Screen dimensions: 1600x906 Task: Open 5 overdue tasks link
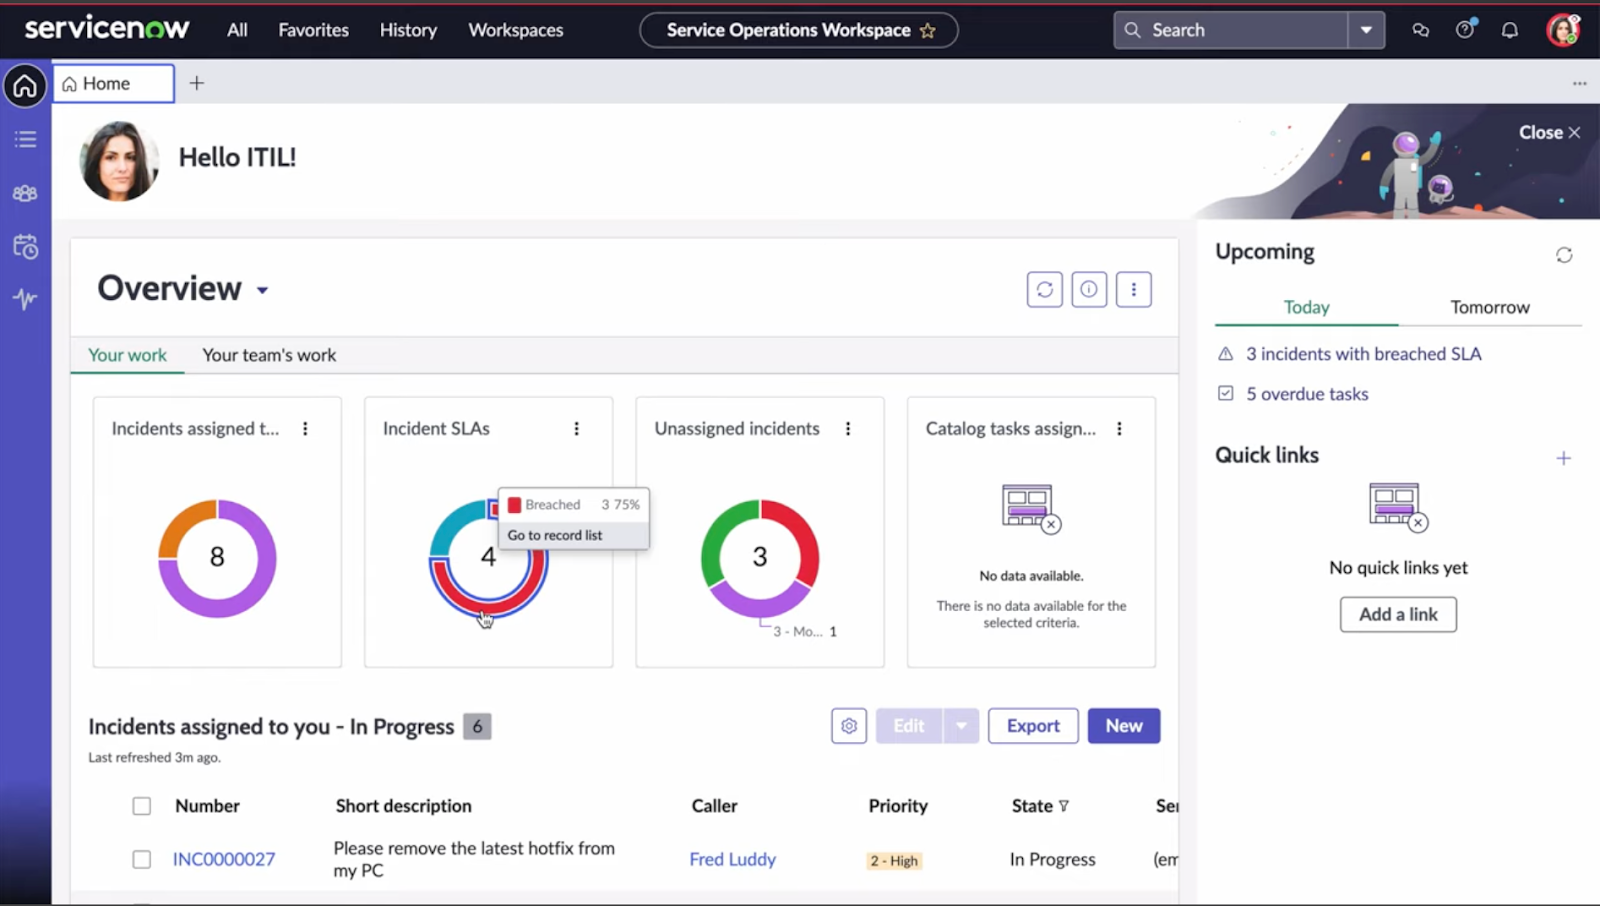point(1307,394)
